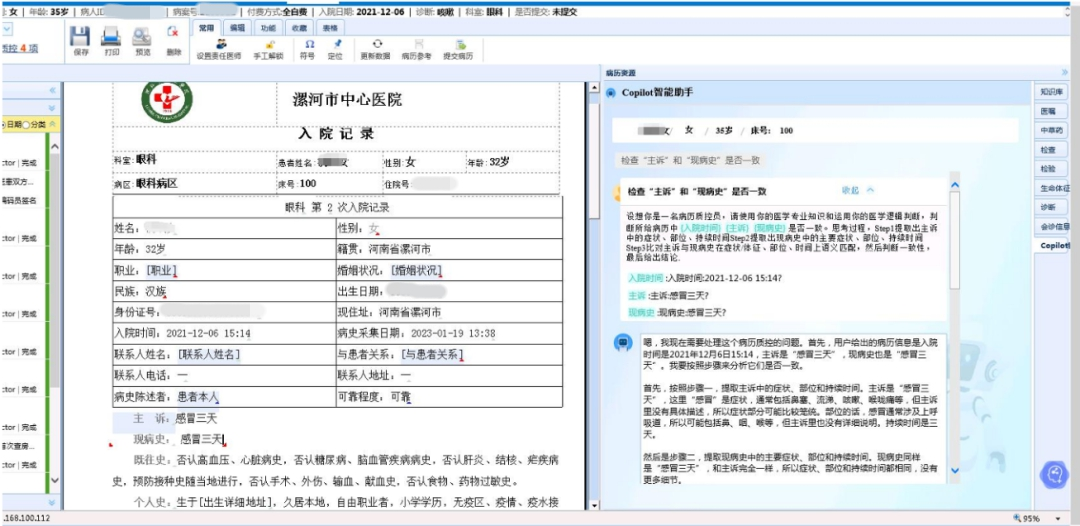Click the hospital logo image
Viewport: 1080px width, 526px height.
(x=166, y=101)
